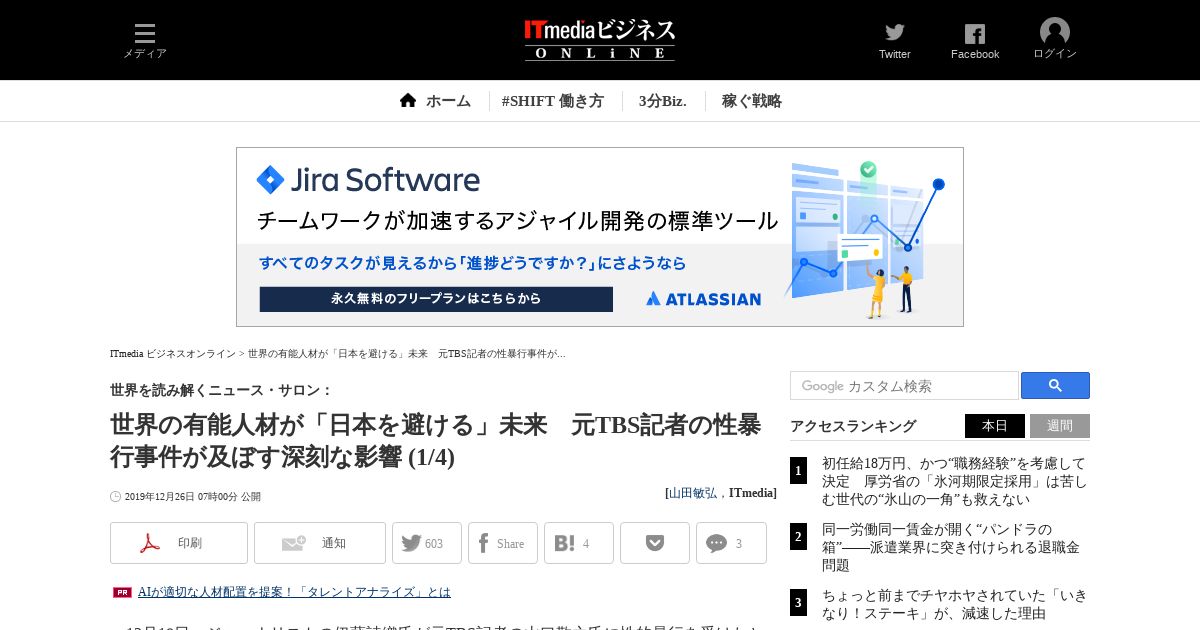Open the 3分Biz. section
This screenshot has width=1200, height=630.
(663, 101)
